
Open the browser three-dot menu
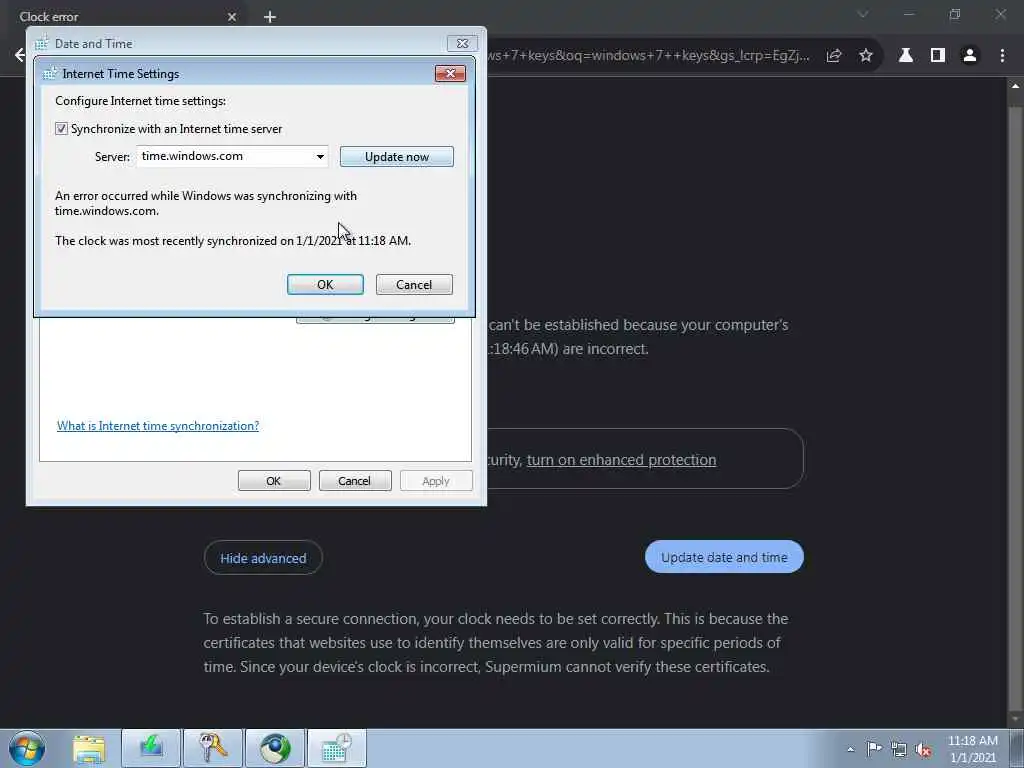click(x=1002, y=56)
